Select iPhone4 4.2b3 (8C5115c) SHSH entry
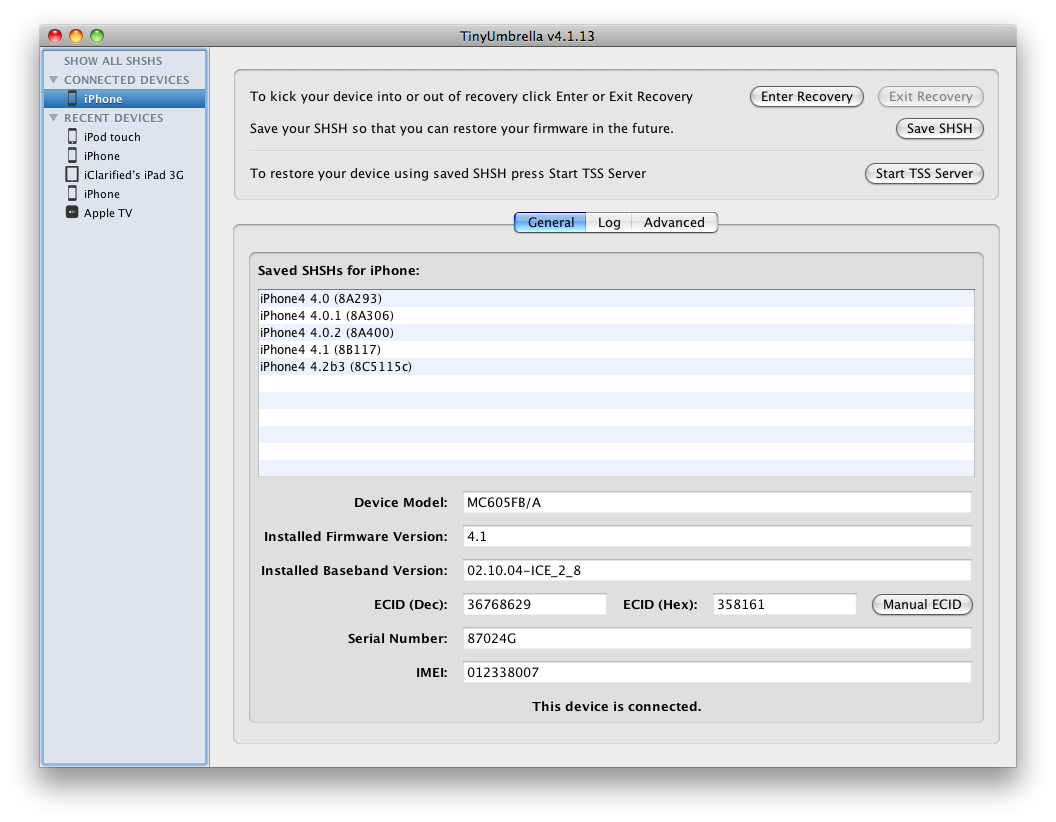The height and width of the screenshot is (822, 1056). (x=336, y=367)
